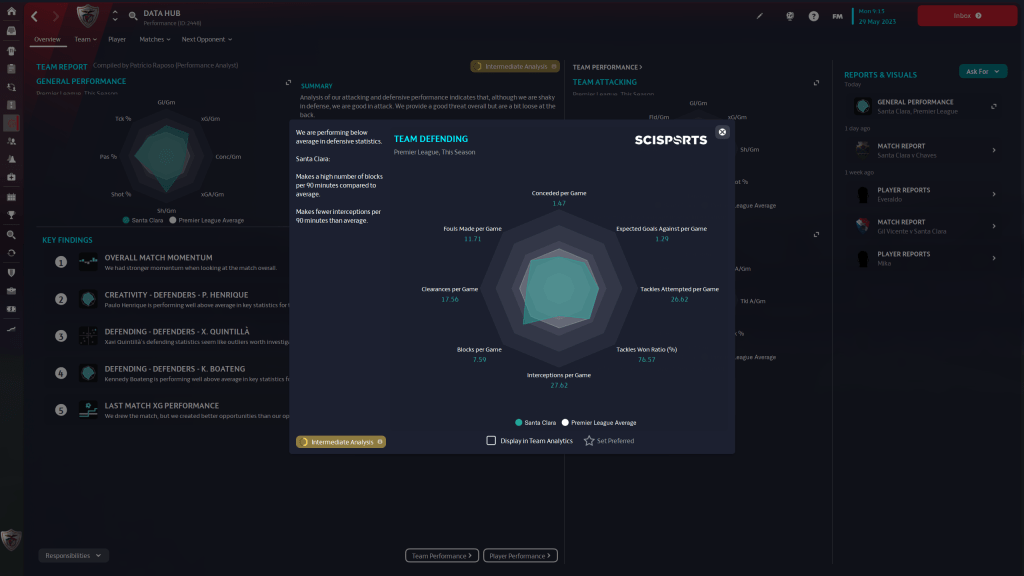
Task: Close the Team Defending popup
Action: pos(722,132)
